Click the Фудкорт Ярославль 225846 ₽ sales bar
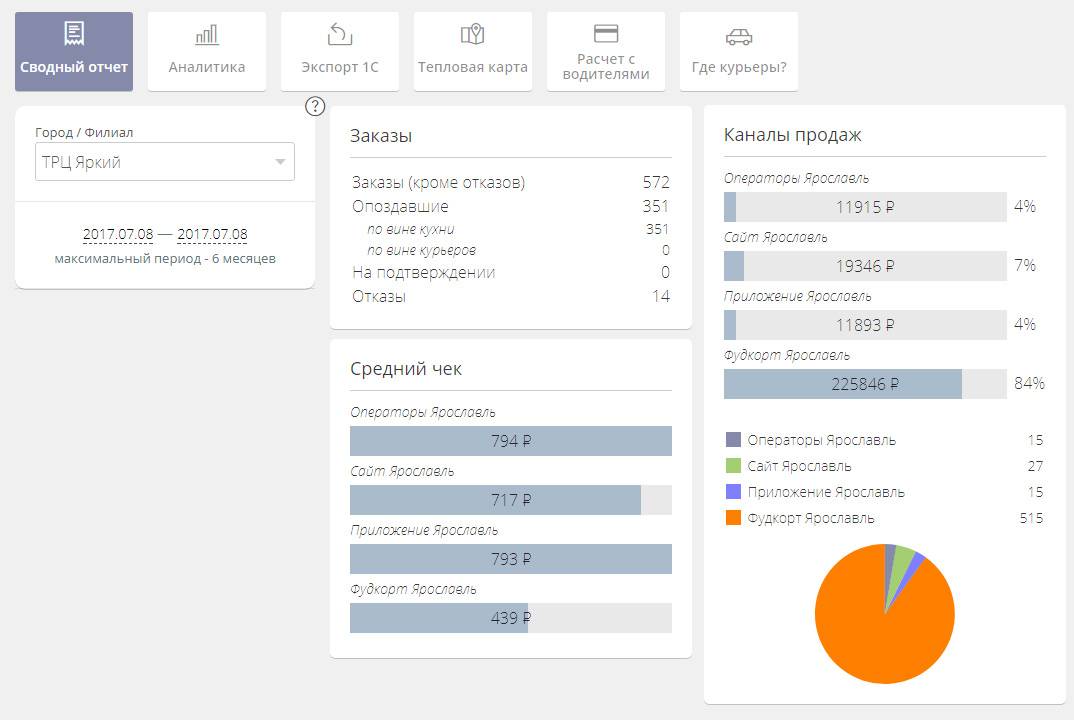The width and height of the screenshot is (1074, 720). coord(865,384)
